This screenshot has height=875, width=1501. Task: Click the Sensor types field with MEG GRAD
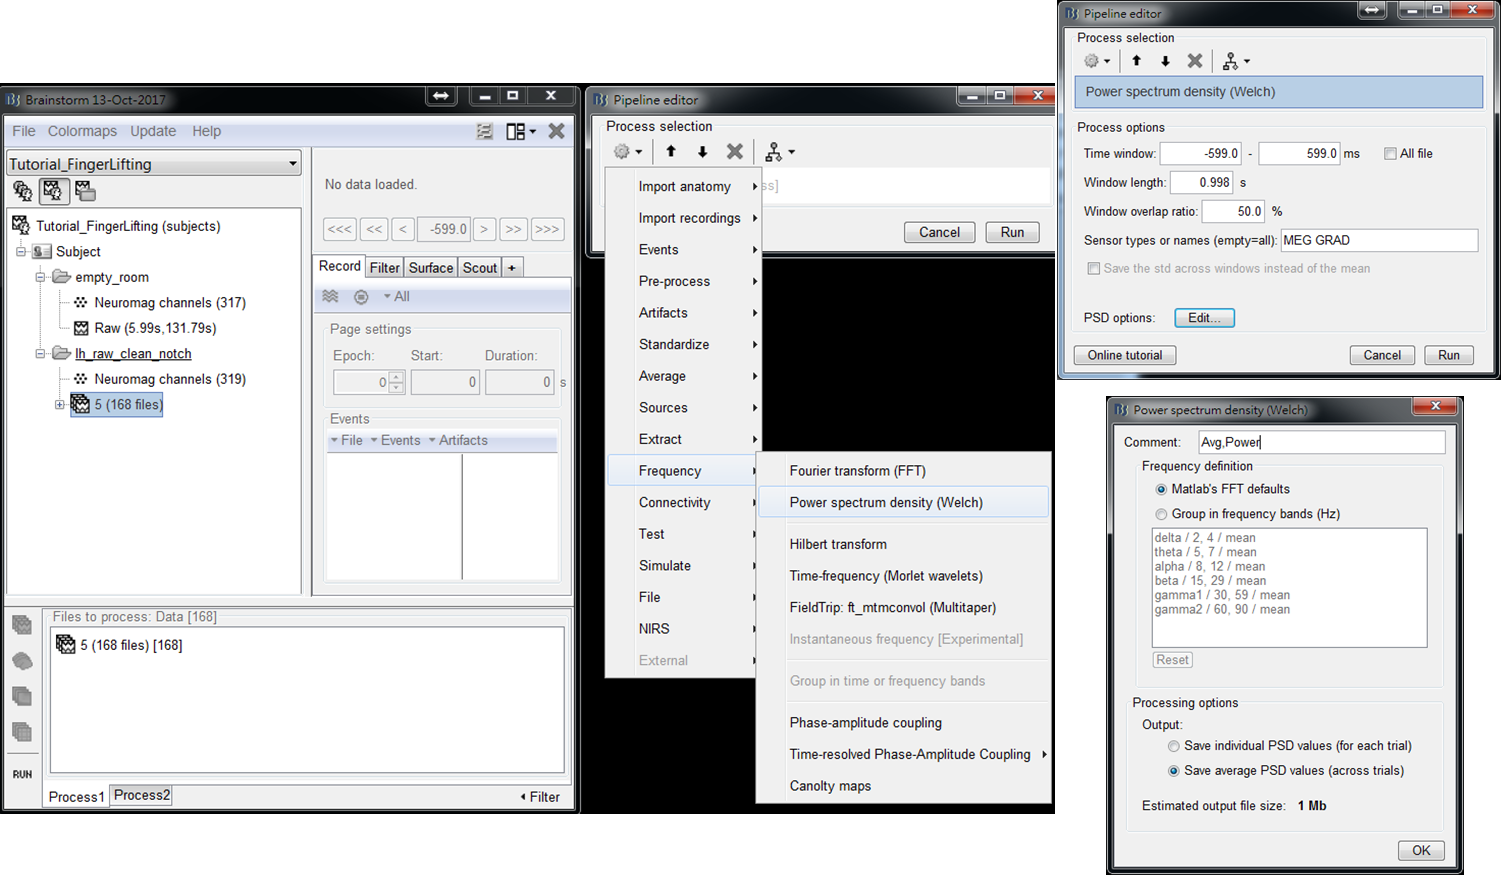point(1379,240)
